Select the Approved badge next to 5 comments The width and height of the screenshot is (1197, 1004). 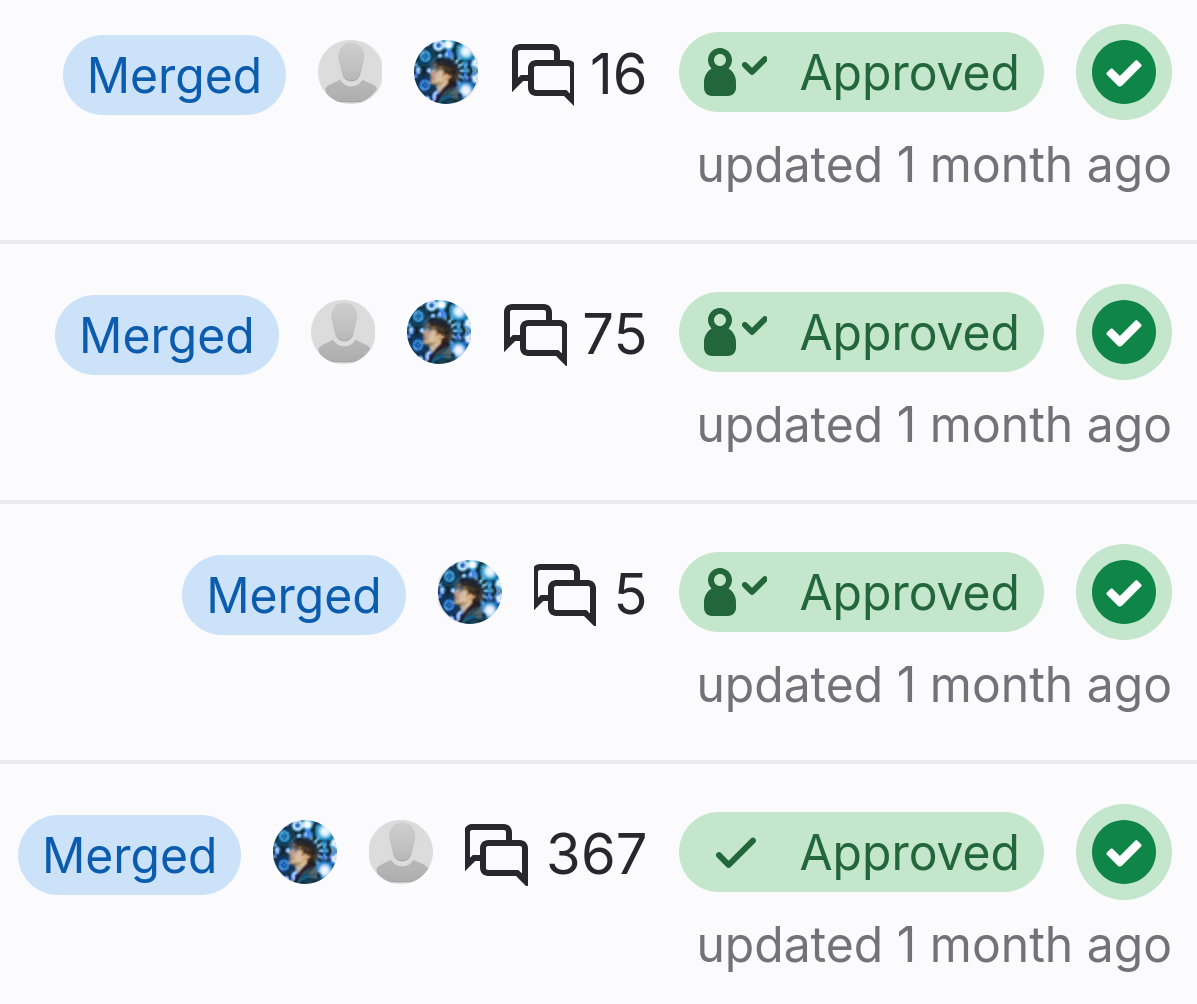point(861,593)
